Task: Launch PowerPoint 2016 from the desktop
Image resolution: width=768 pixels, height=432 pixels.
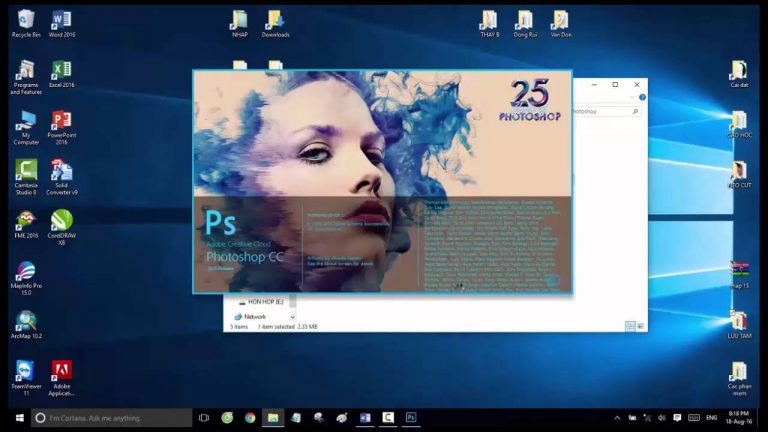Action: click(62, 127)
